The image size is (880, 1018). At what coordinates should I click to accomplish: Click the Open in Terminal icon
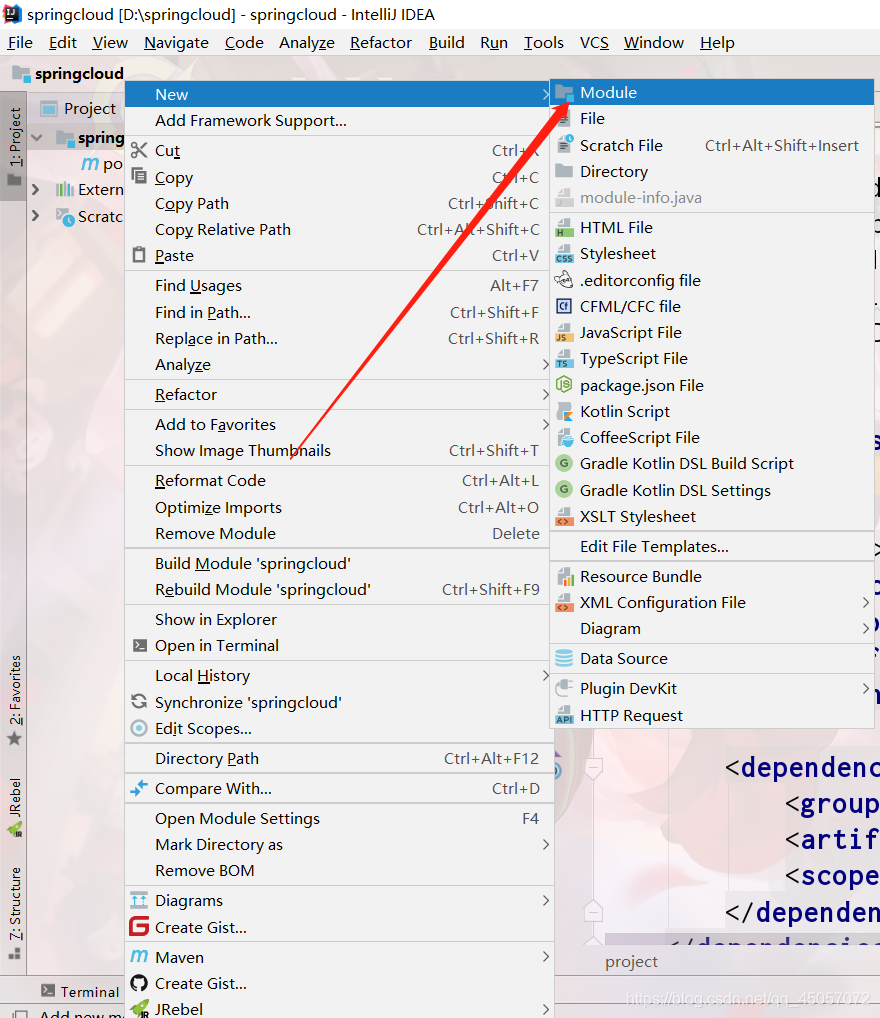click(x=139, y=645)
